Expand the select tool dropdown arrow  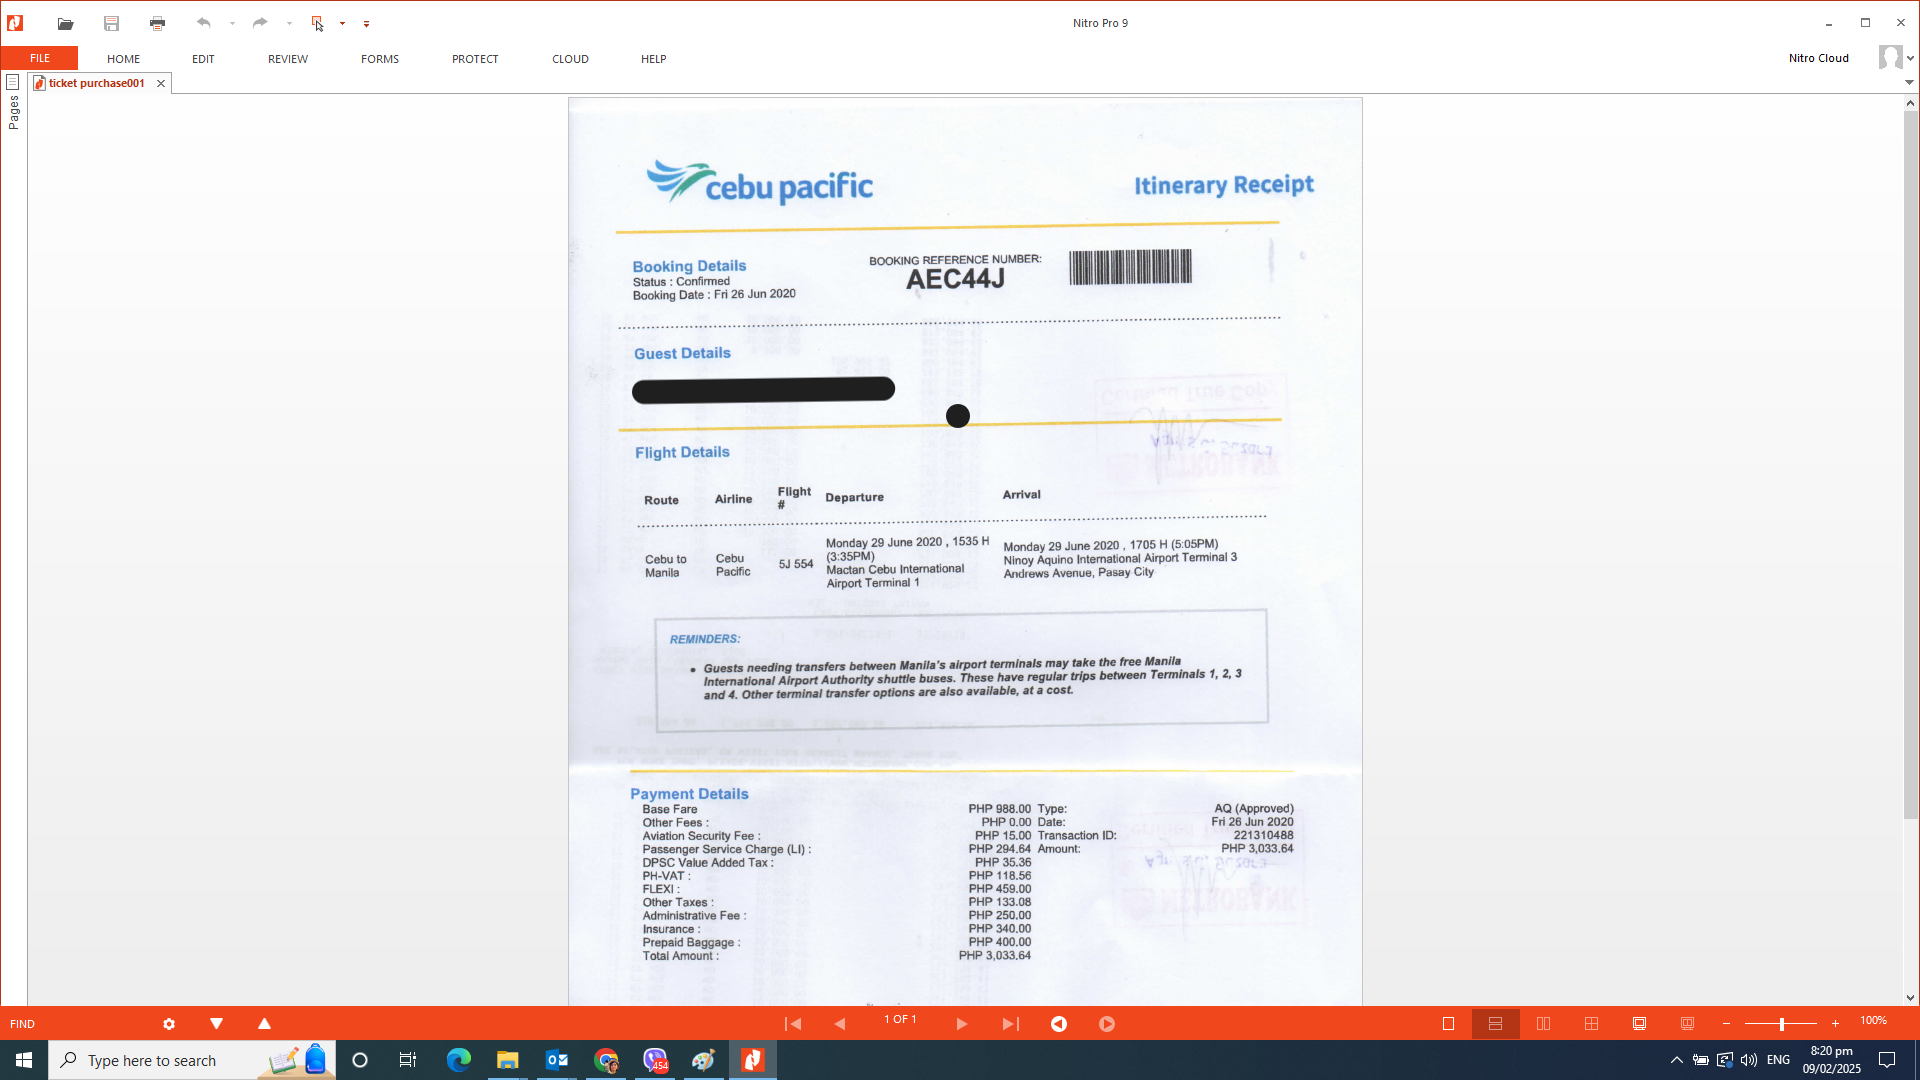(342, 23)
